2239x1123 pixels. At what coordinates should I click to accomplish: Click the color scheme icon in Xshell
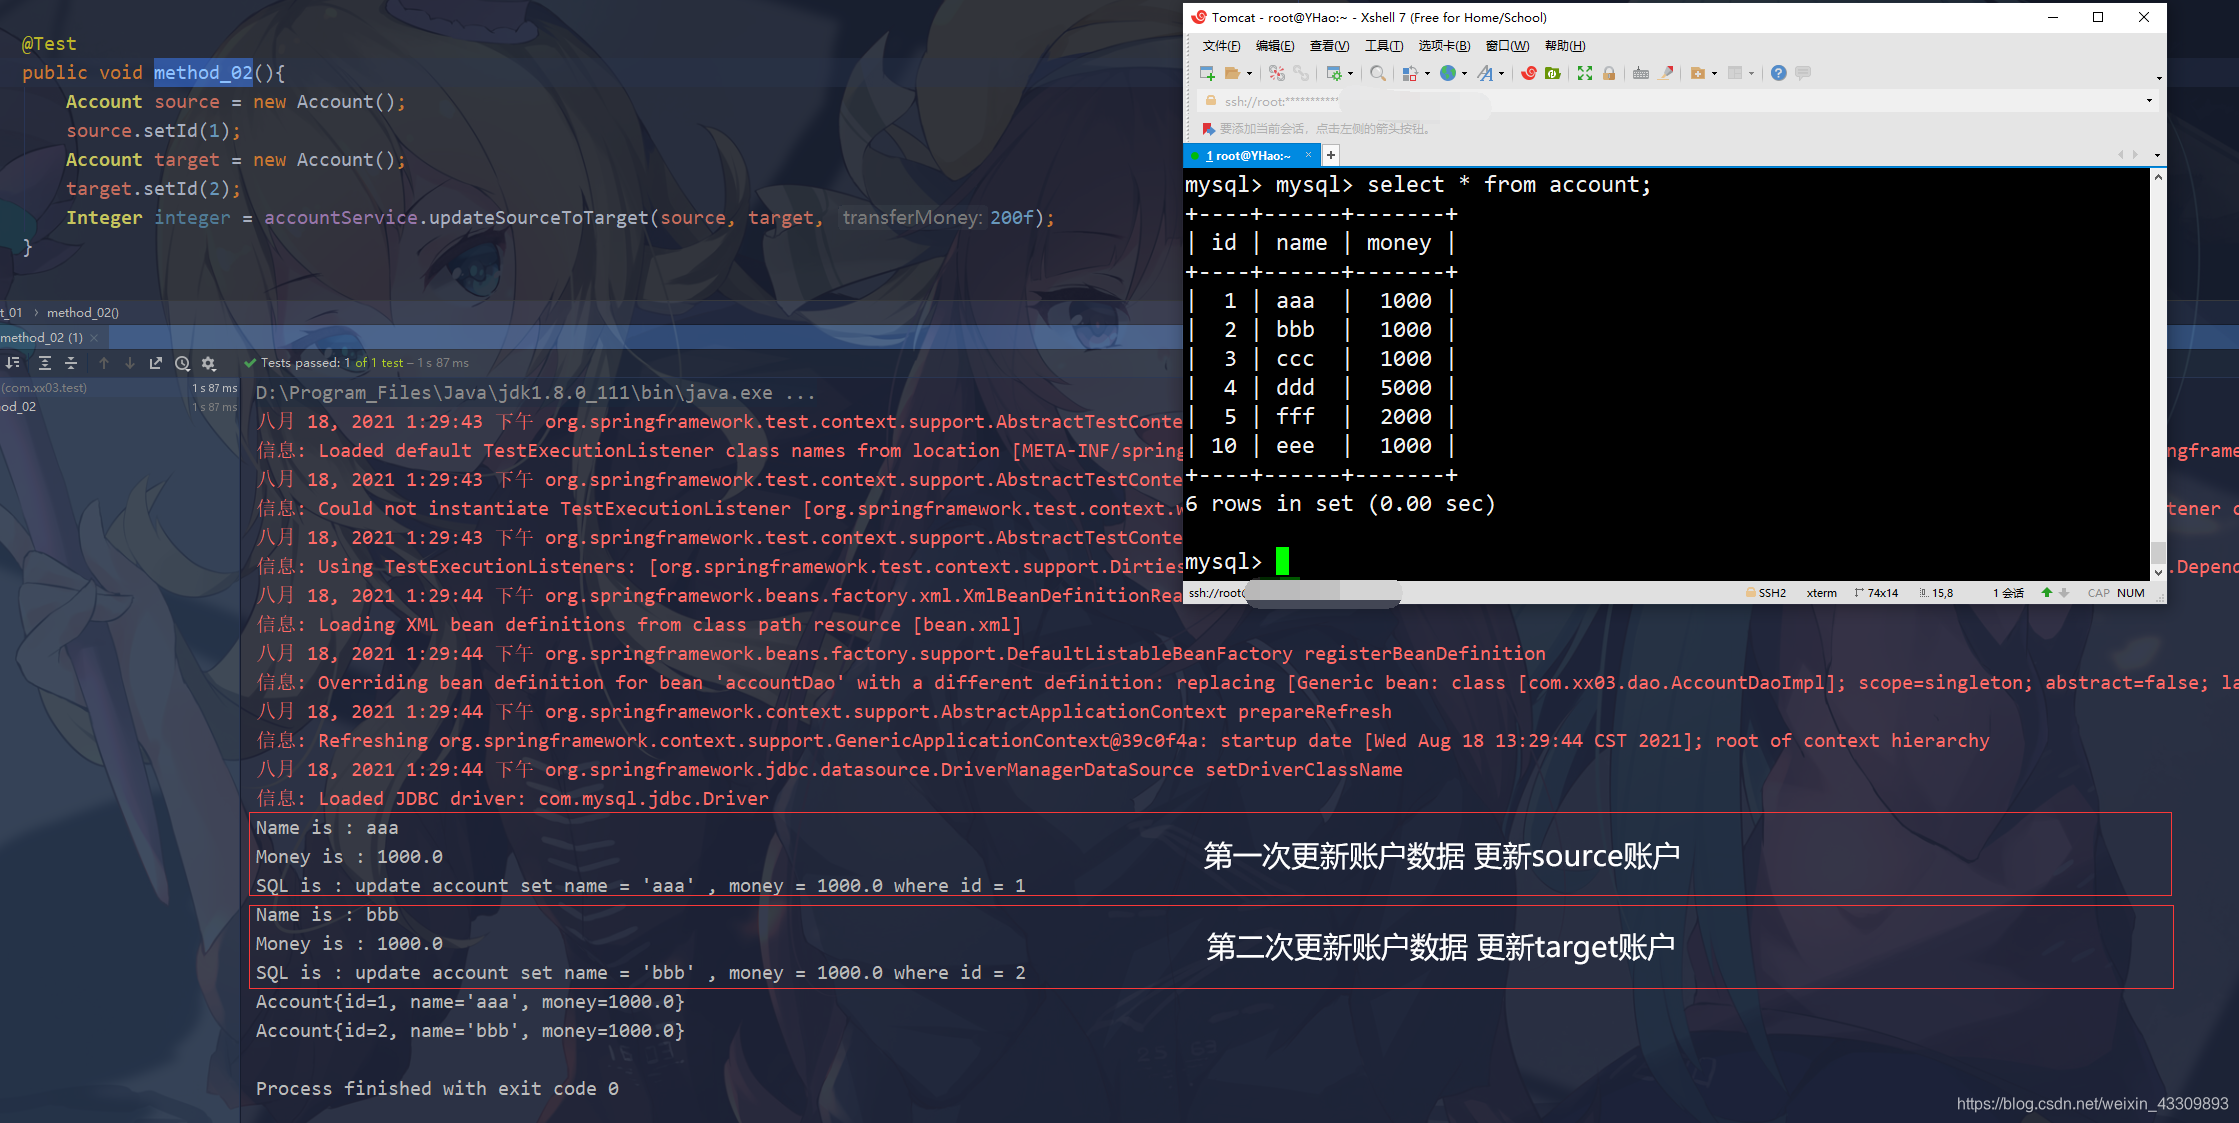tap(1410, 73)
